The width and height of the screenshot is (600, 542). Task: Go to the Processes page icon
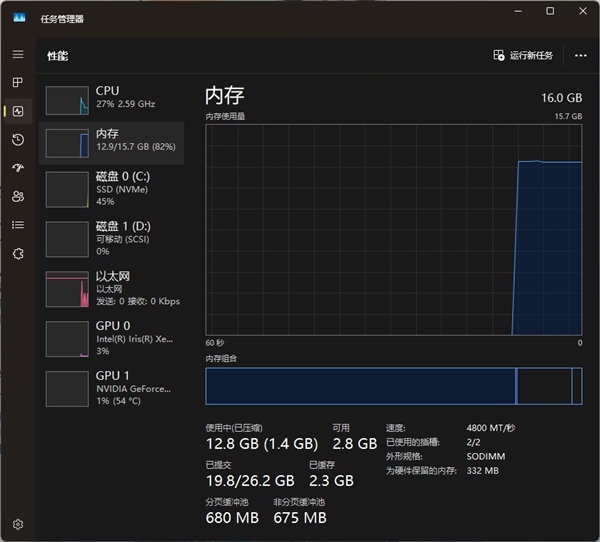(17, 82)
